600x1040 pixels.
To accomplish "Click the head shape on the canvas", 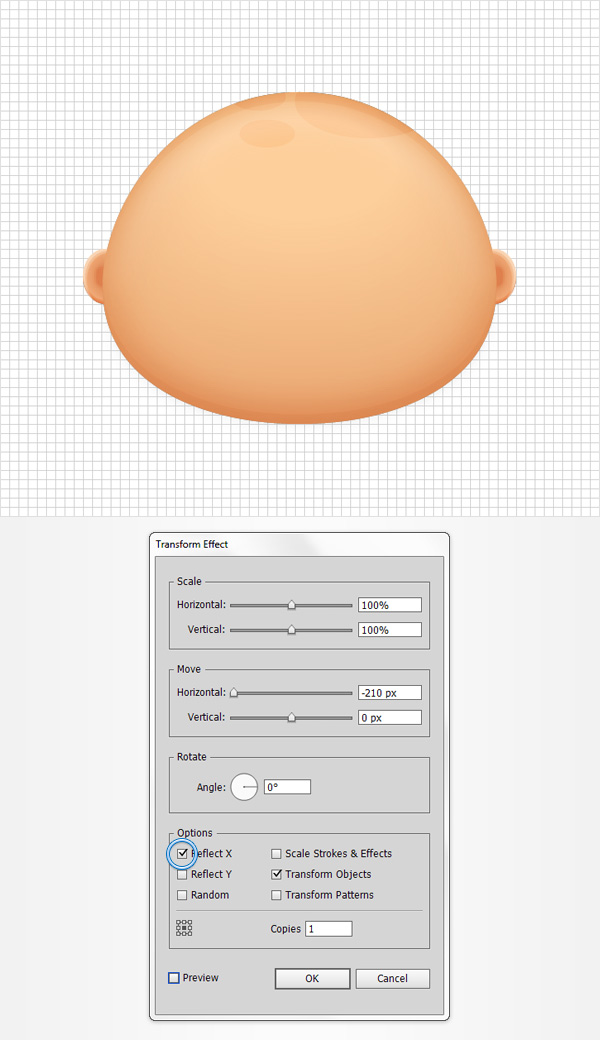I will coord(300,257).
